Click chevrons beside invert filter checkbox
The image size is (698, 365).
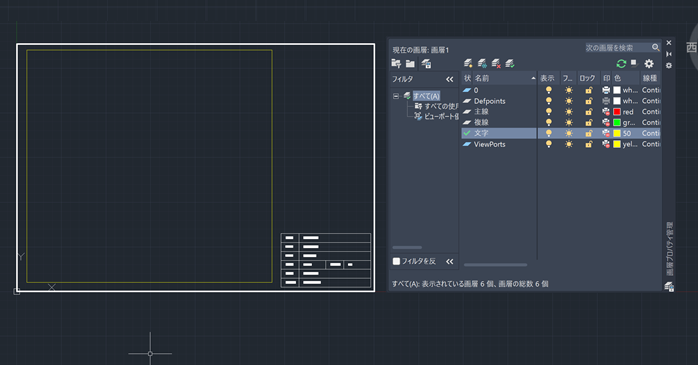pyautogui.click(x=450, y=261)
